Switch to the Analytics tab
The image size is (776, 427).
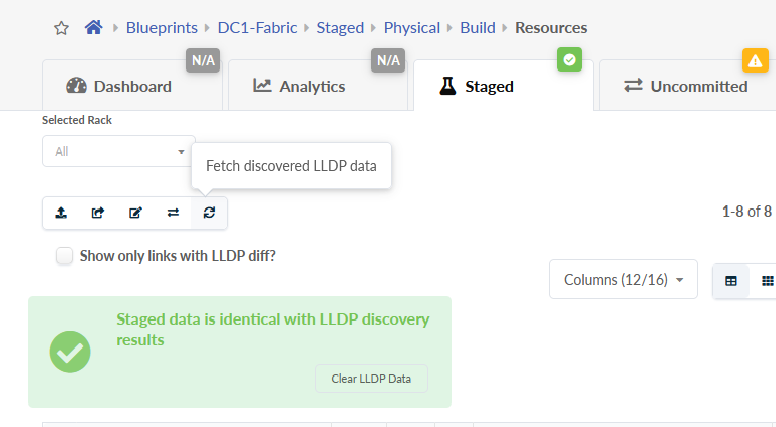[299, 86]
